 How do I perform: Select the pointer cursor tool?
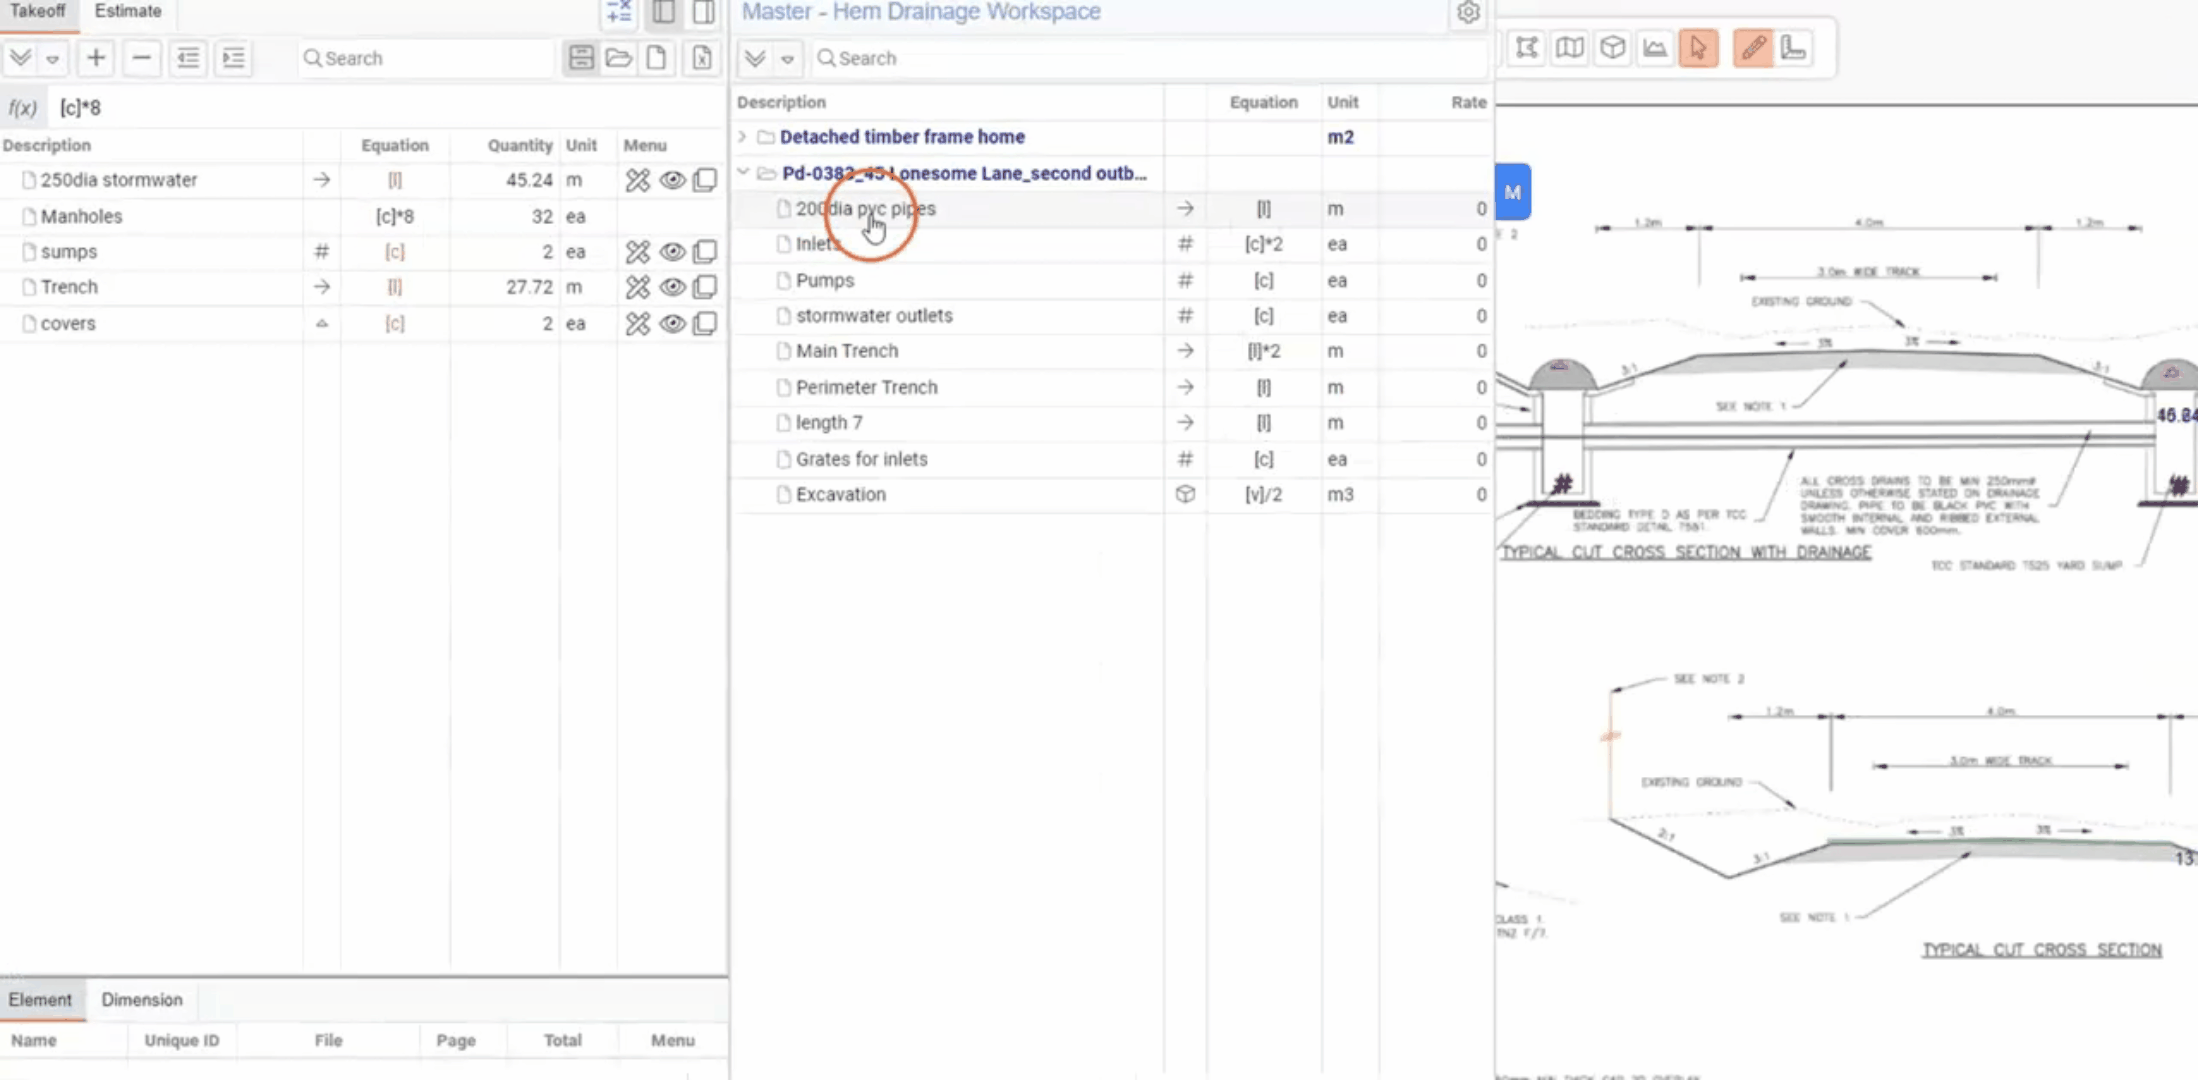click(x=1698, y=48)
